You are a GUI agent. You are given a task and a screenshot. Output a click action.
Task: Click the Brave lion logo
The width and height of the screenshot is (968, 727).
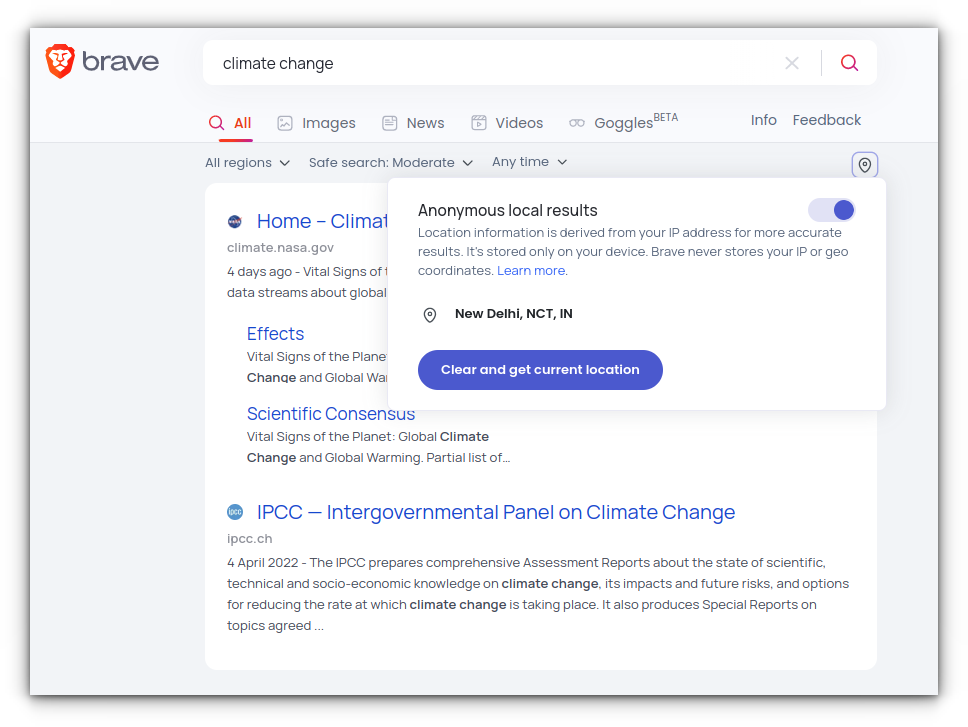[x=60, y=61]
